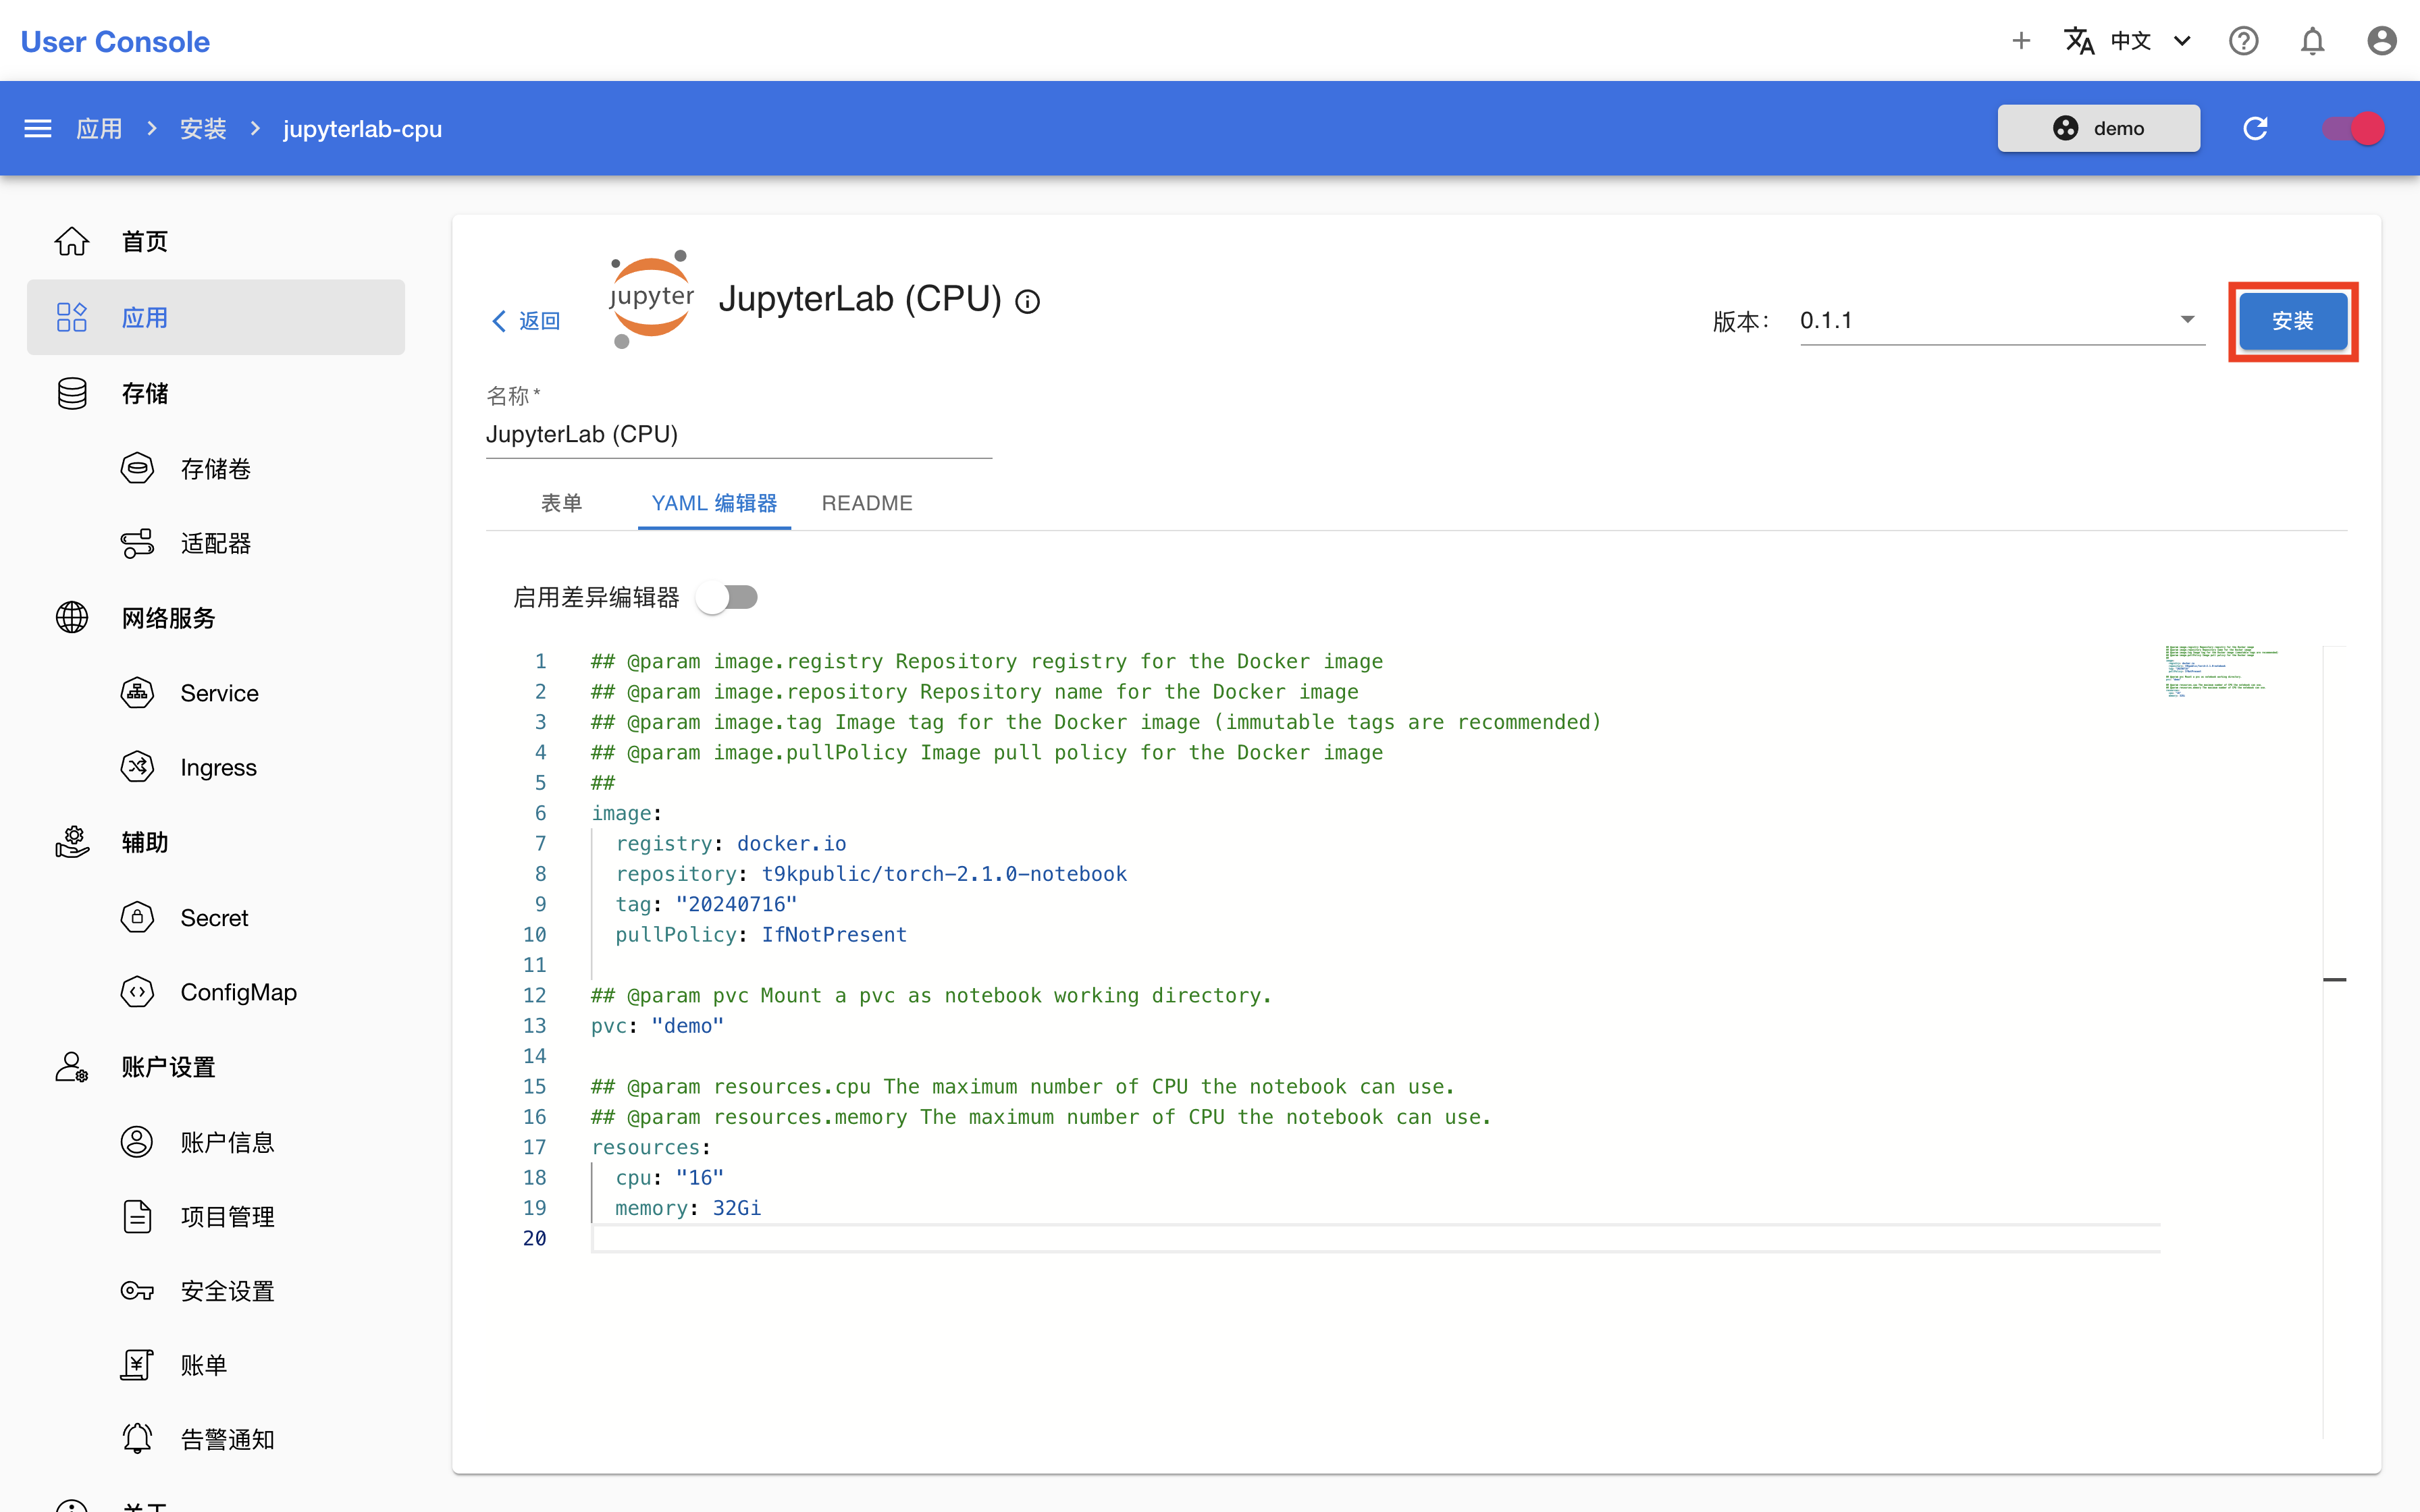2420x1512 pixels.
Task: Click the 返回 back link
Action: tap(526, 321)
